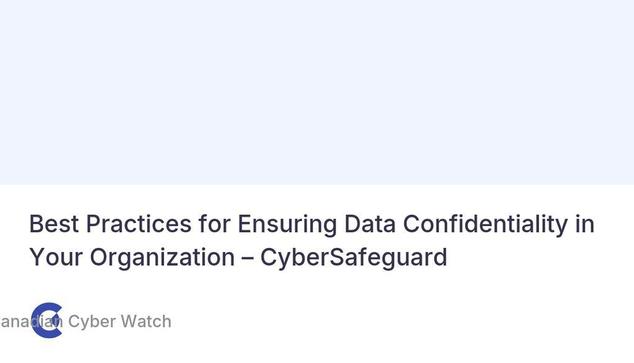Click the word 'Confidentiality' in title
The height and width of the screenshot is (363, 634).
coord(486,224)
